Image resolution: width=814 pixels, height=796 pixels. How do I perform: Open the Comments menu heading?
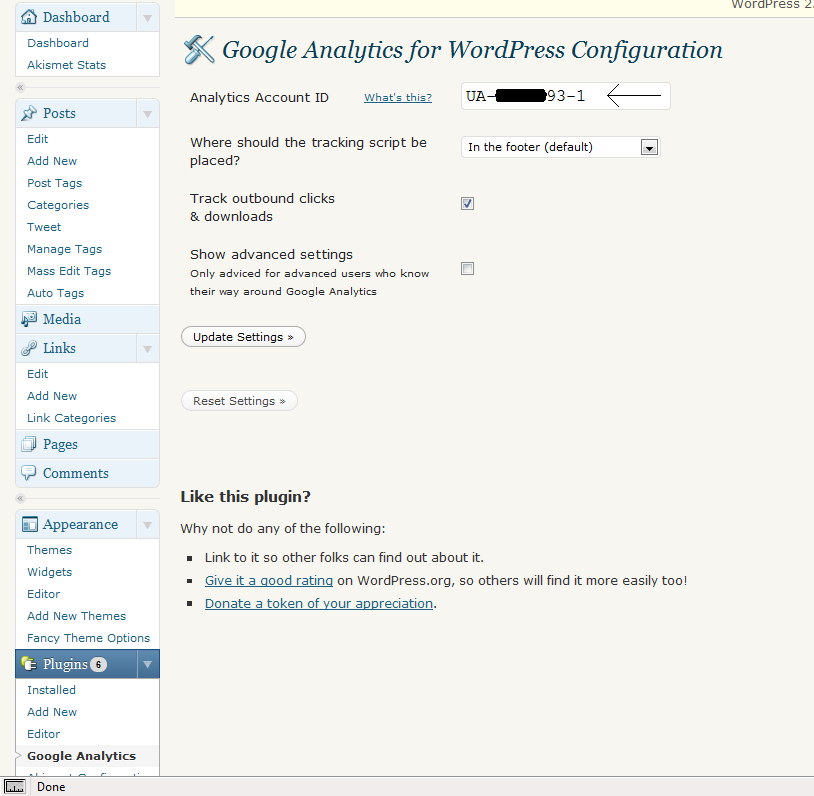76,473
